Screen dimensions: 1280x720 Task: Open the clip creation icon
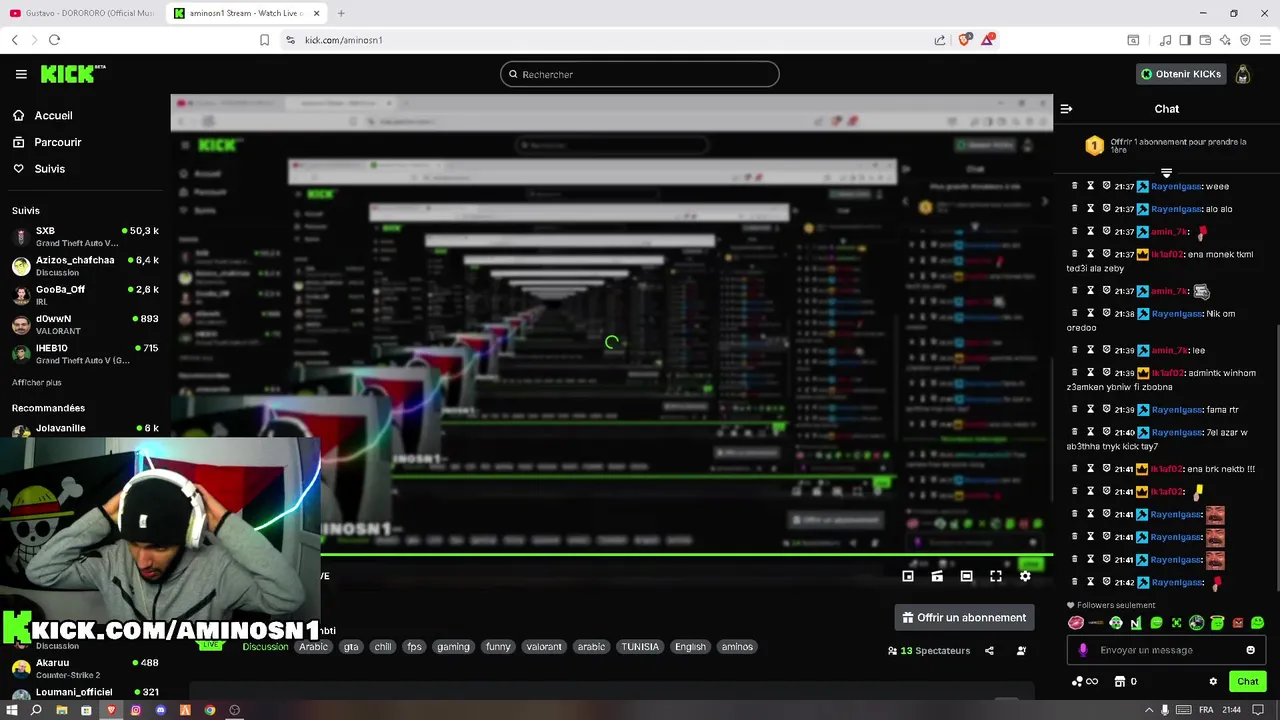(x=937, y=576)
